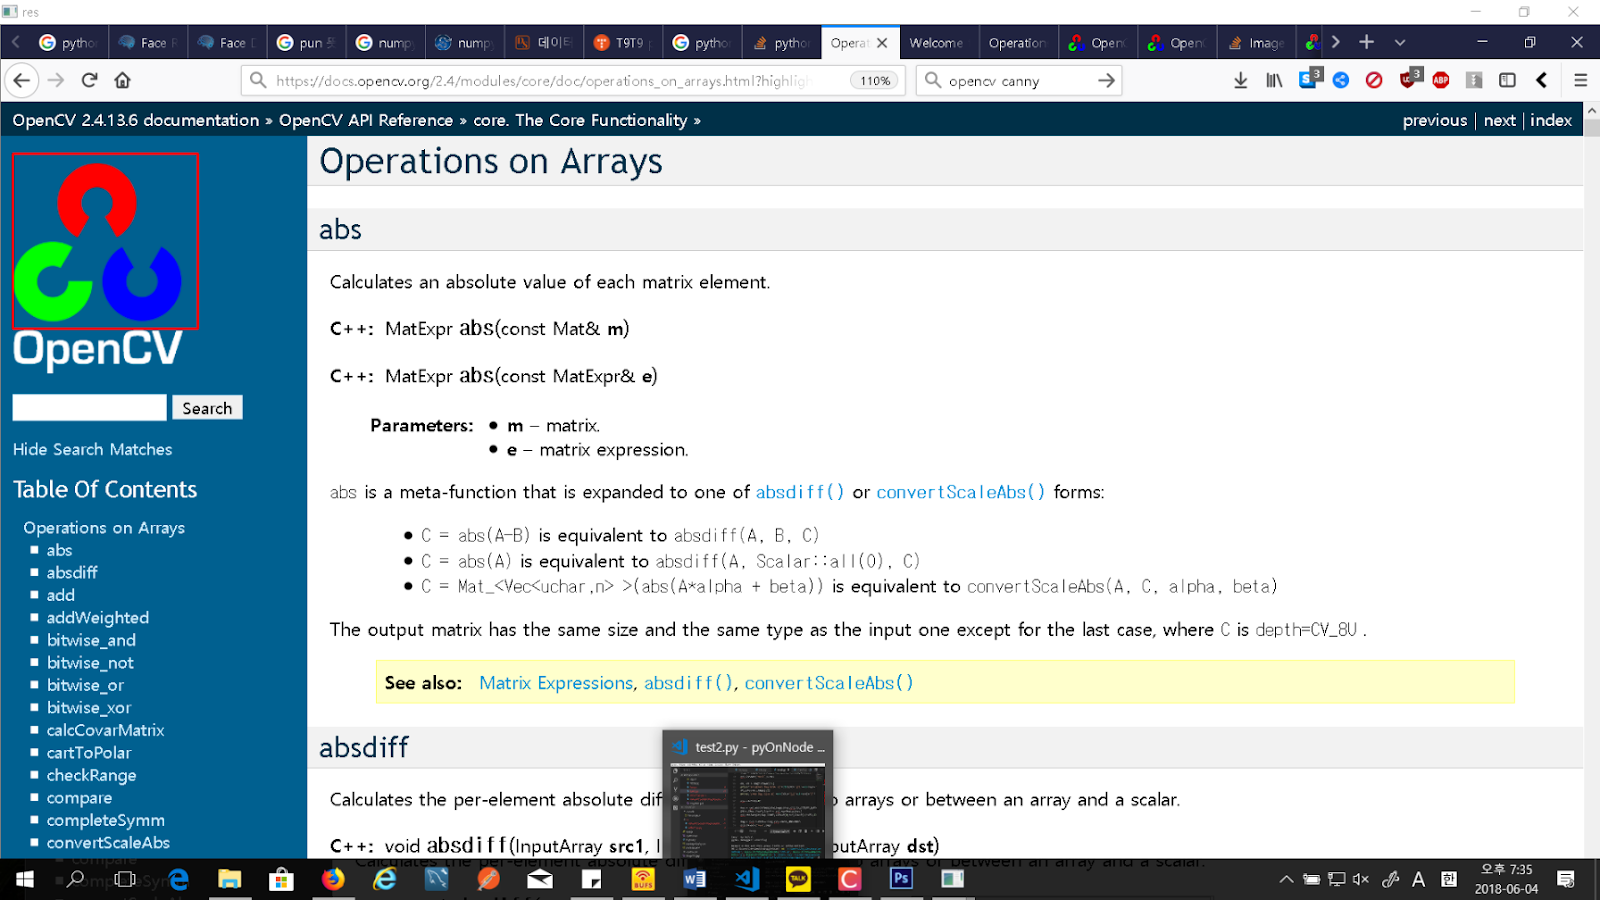Launch Photoshop from the taskbar
This screenshot has height=900, width=1600.
point(900,879)
